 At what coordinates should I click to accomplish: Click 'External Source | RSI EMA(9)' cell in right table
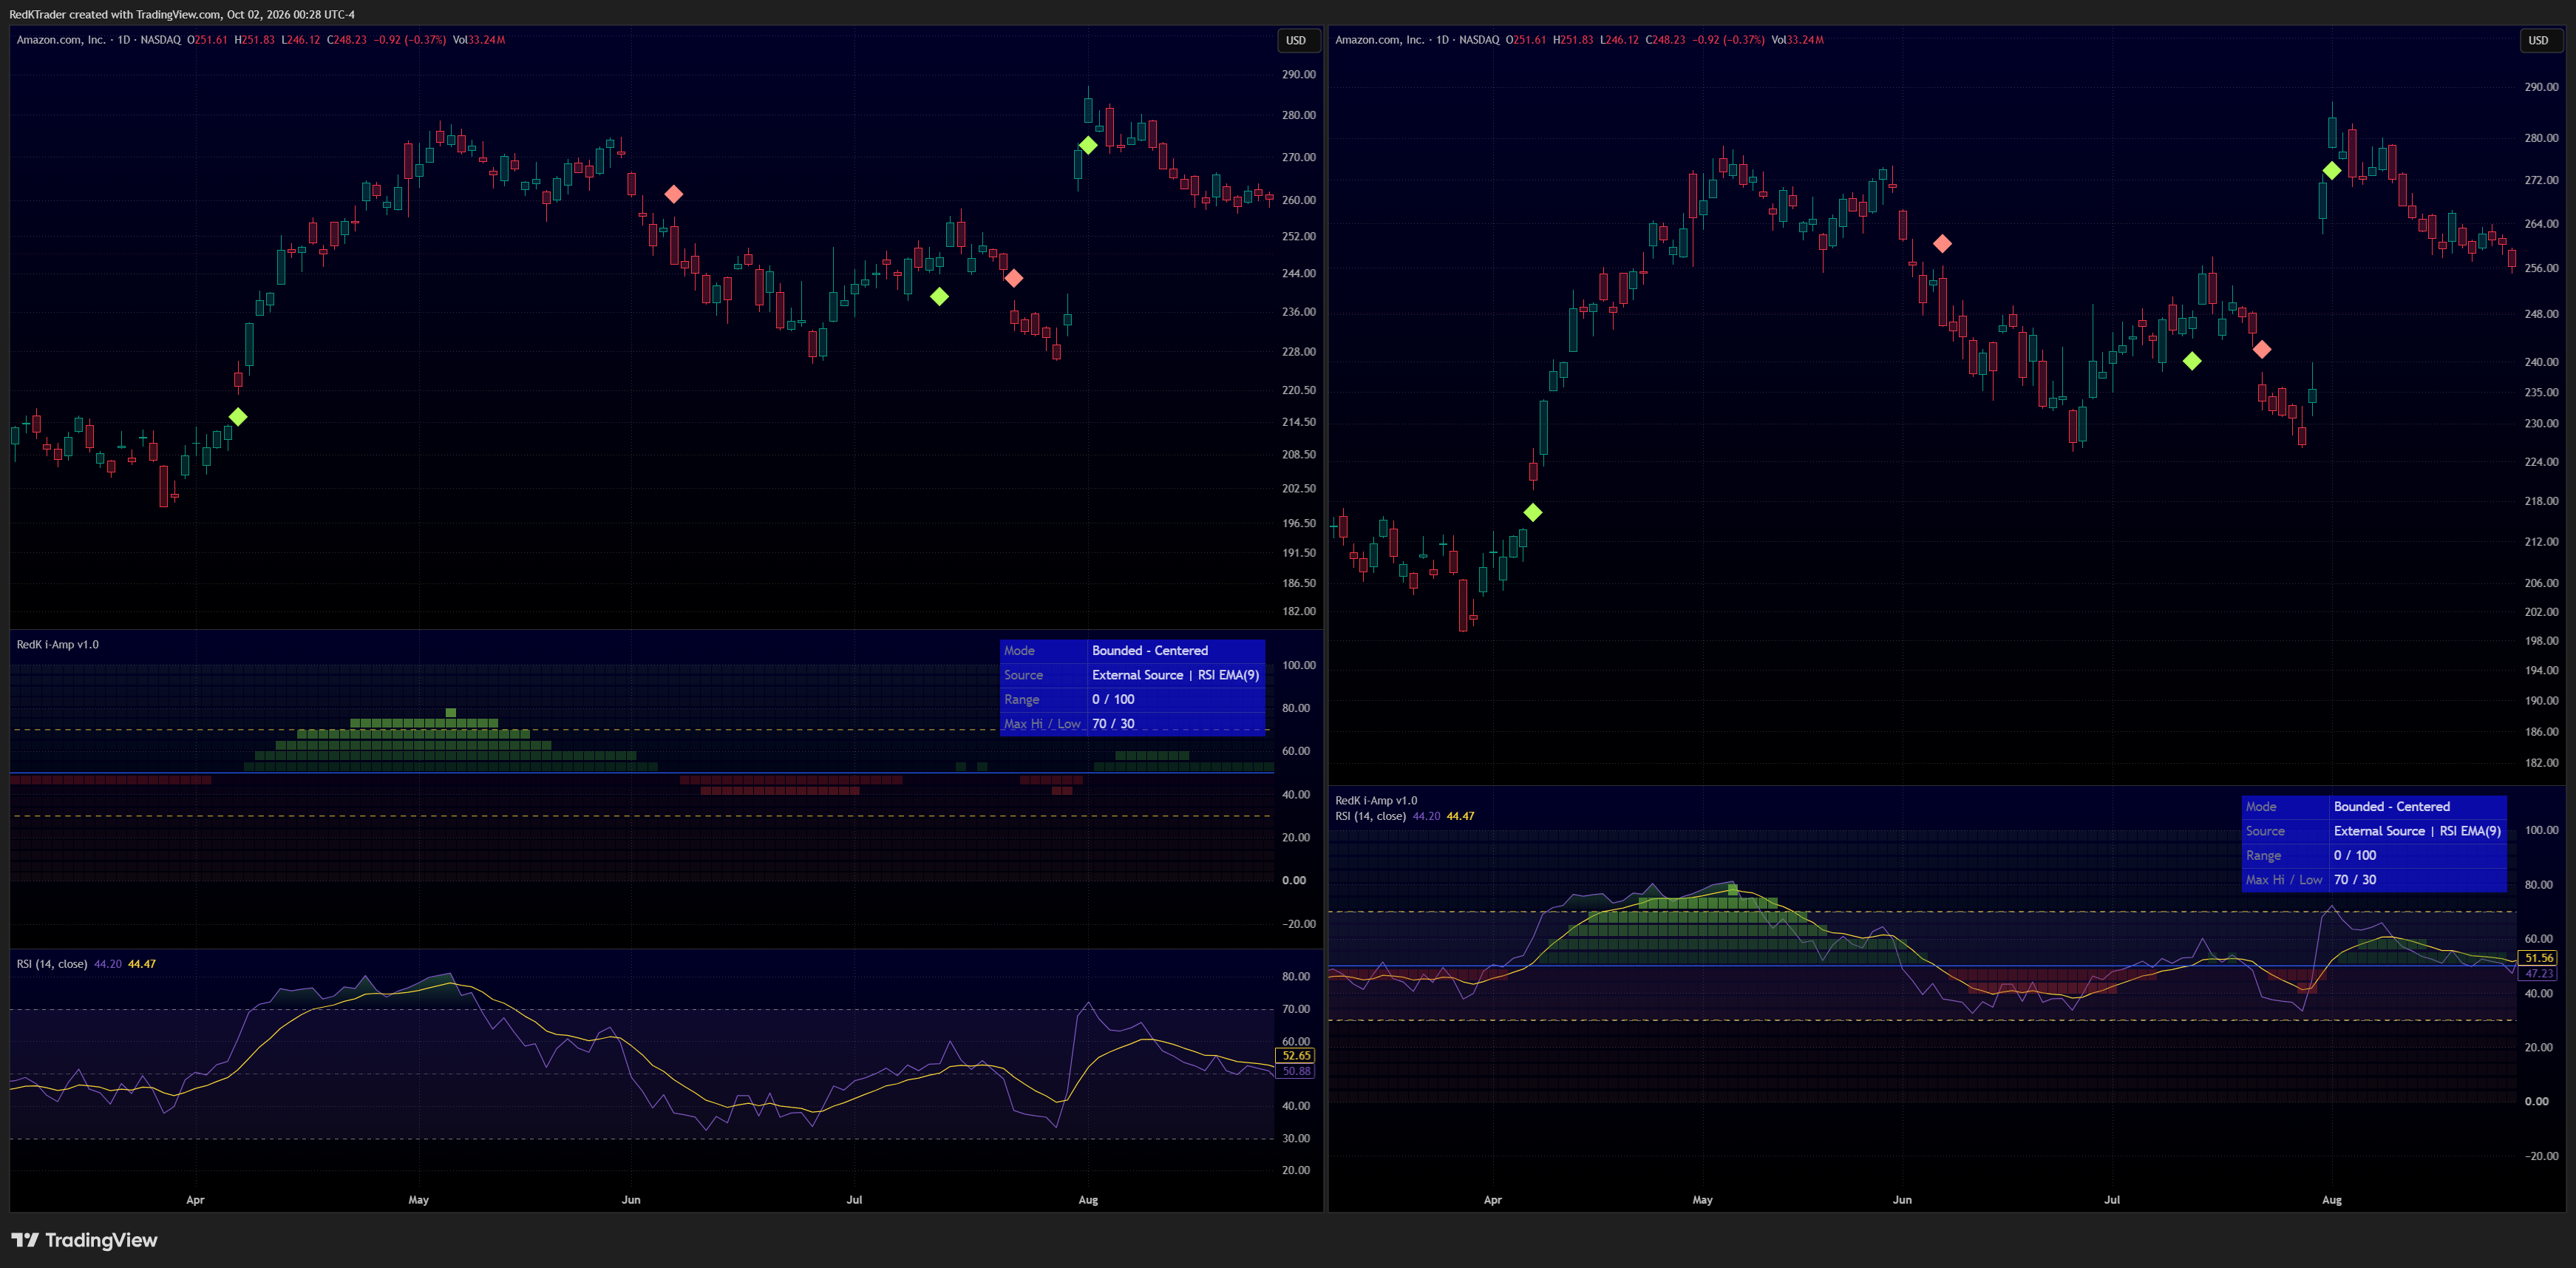click(2418, 831)
